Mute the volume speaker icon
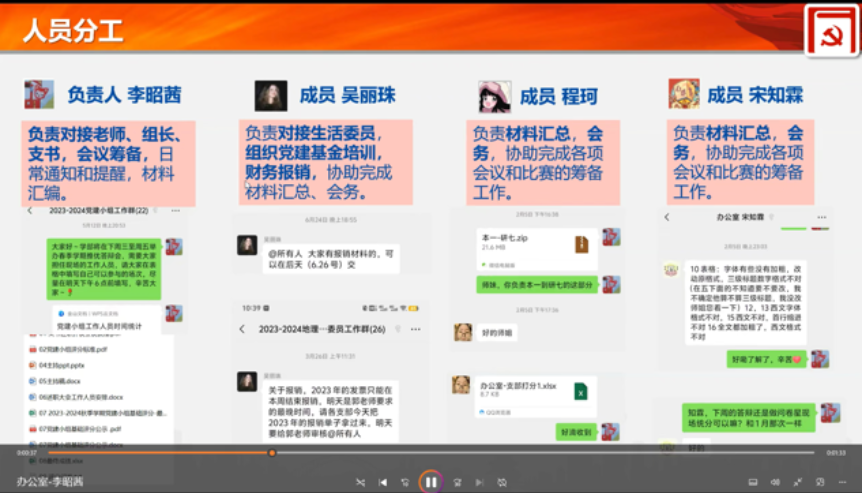Viewport: 863px width, 494px height. 774,482
